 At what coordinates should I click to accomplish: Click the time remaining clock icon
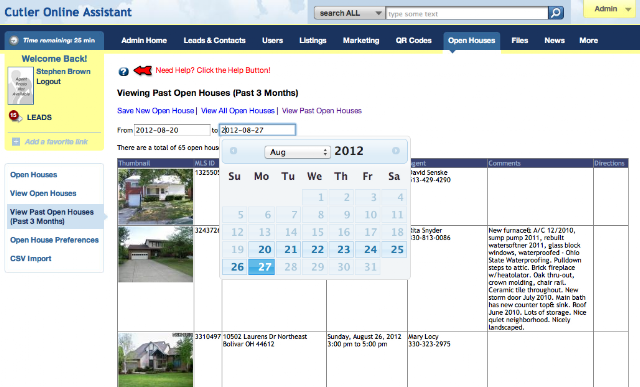pyautogui.click(x=14, y=40)
